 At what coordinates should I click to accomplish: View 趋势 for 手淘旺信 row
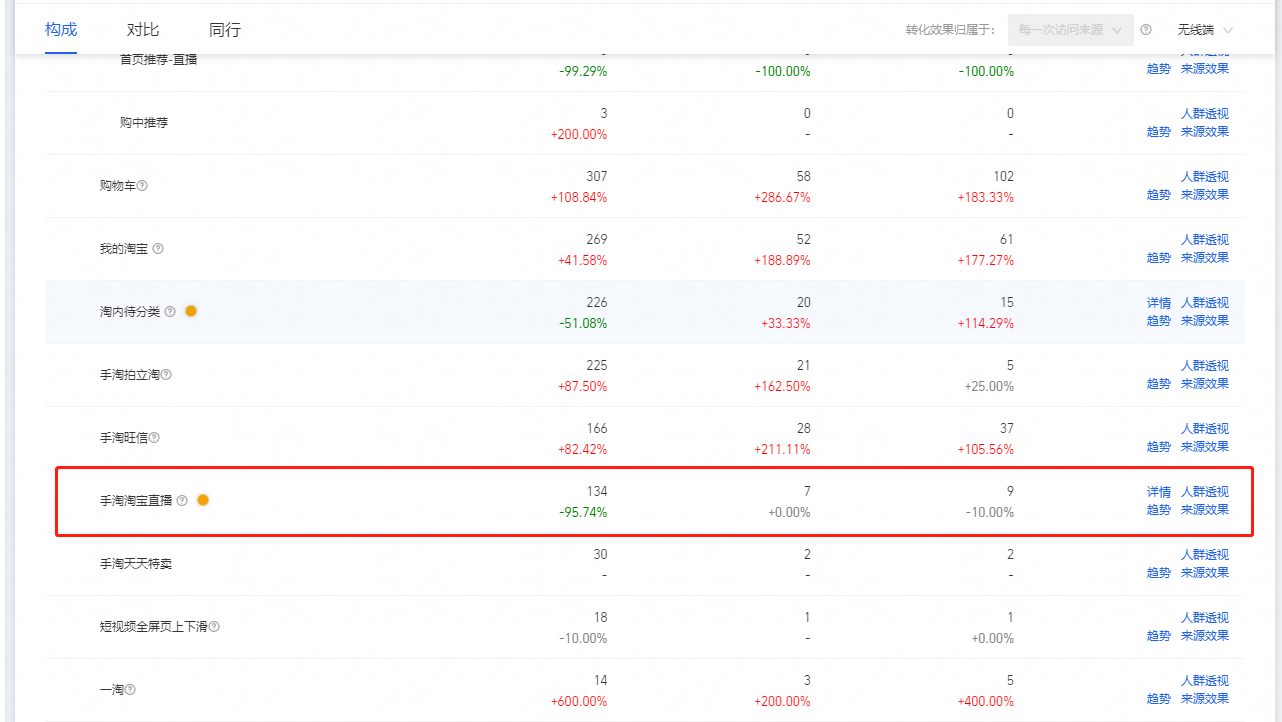point(1158,447)
